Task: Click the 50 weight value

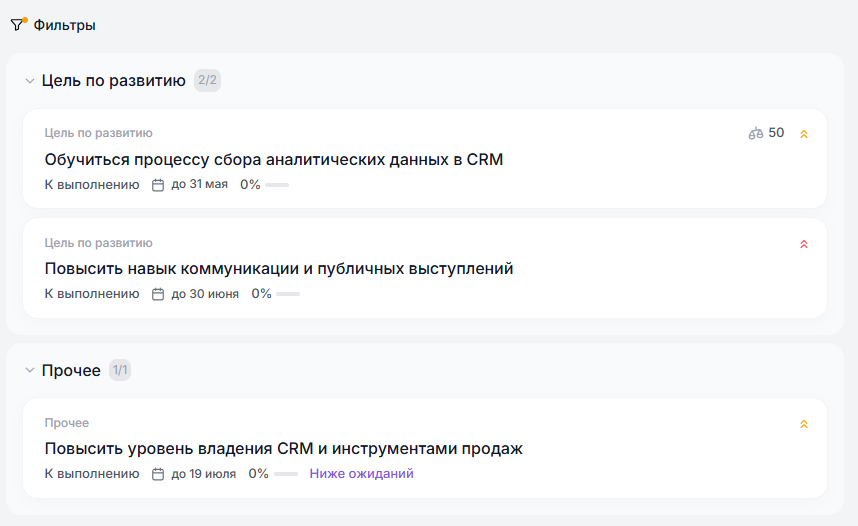Action: click(x=776, y=133)
